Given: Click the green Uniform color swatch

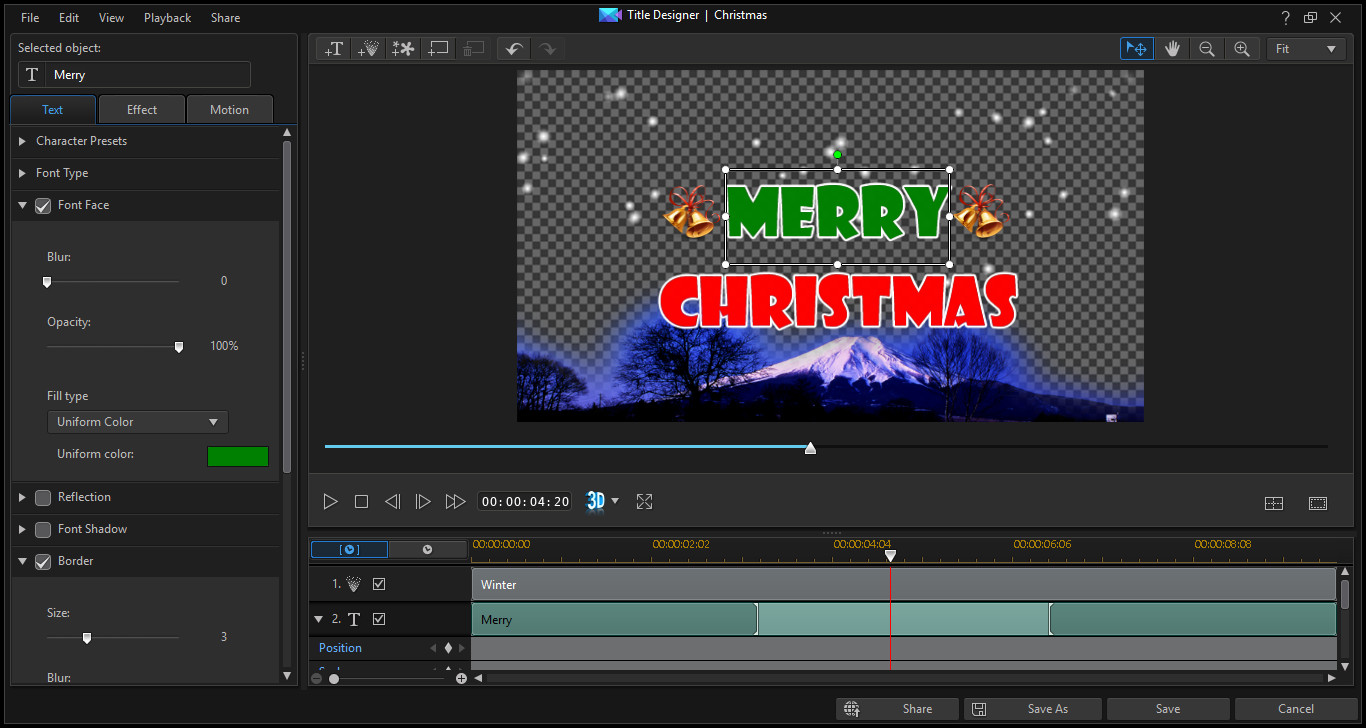Looking at the screenshot, I should (238, 456).
